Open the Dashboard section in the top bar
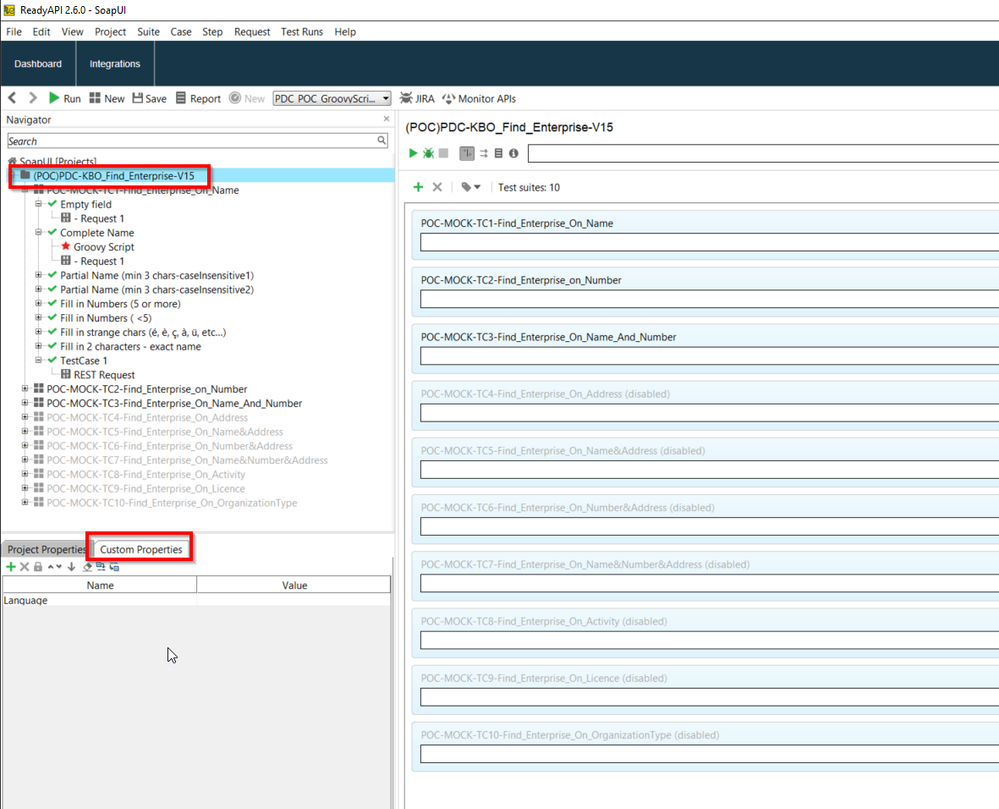 tap(38, 64)
